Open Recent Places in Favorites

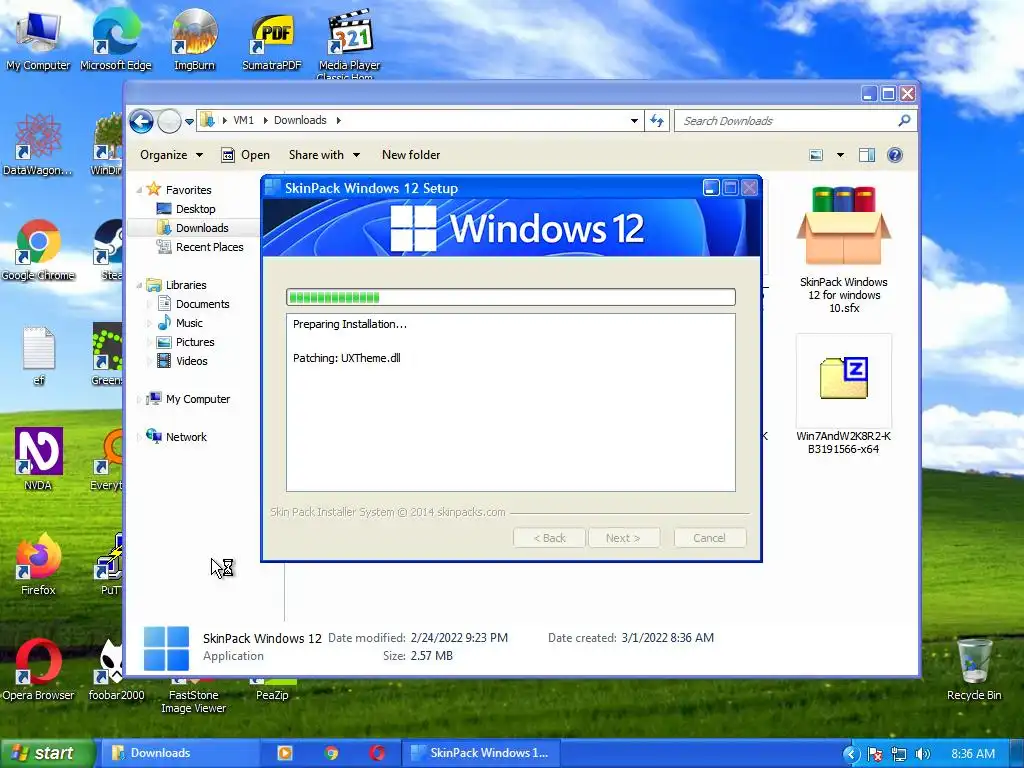pyautogui.click(x=200, y=247)
